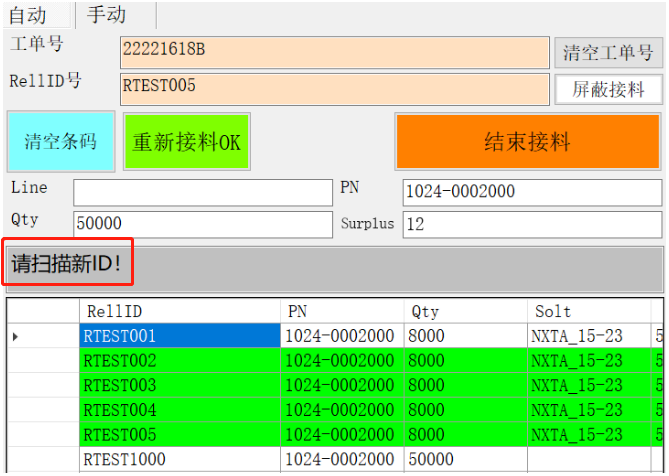
Task: Select the Qty cell of RTEST005
Action: pos(465,434)
